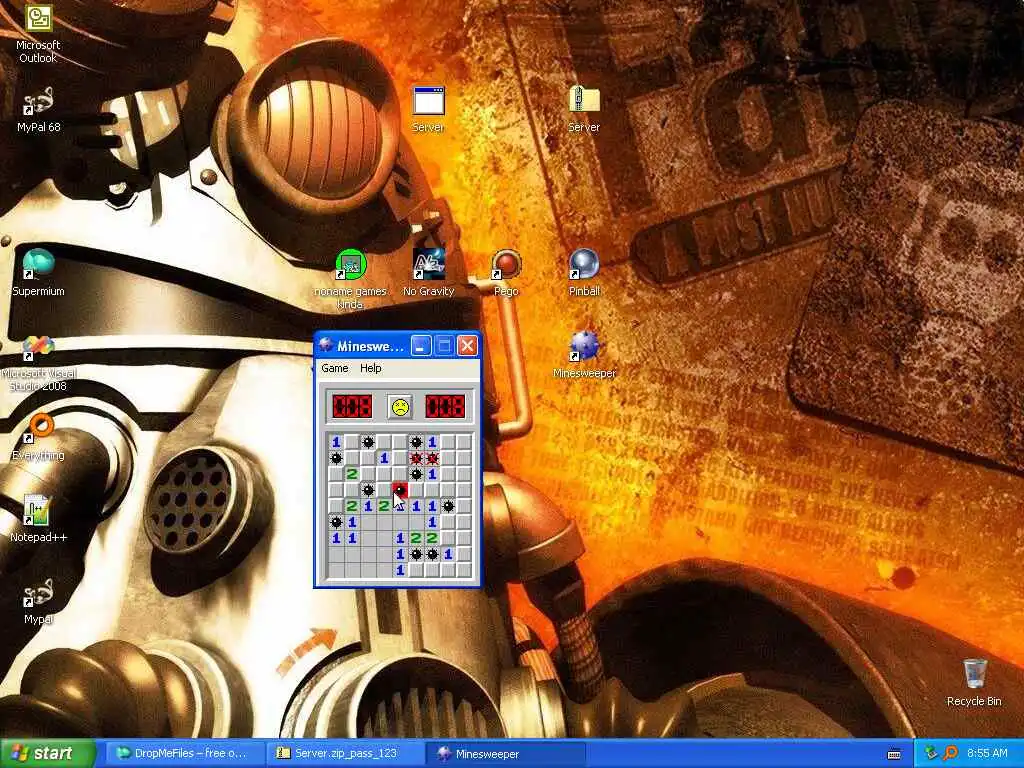Select the Server window-icon shortcut

[428, 110]
